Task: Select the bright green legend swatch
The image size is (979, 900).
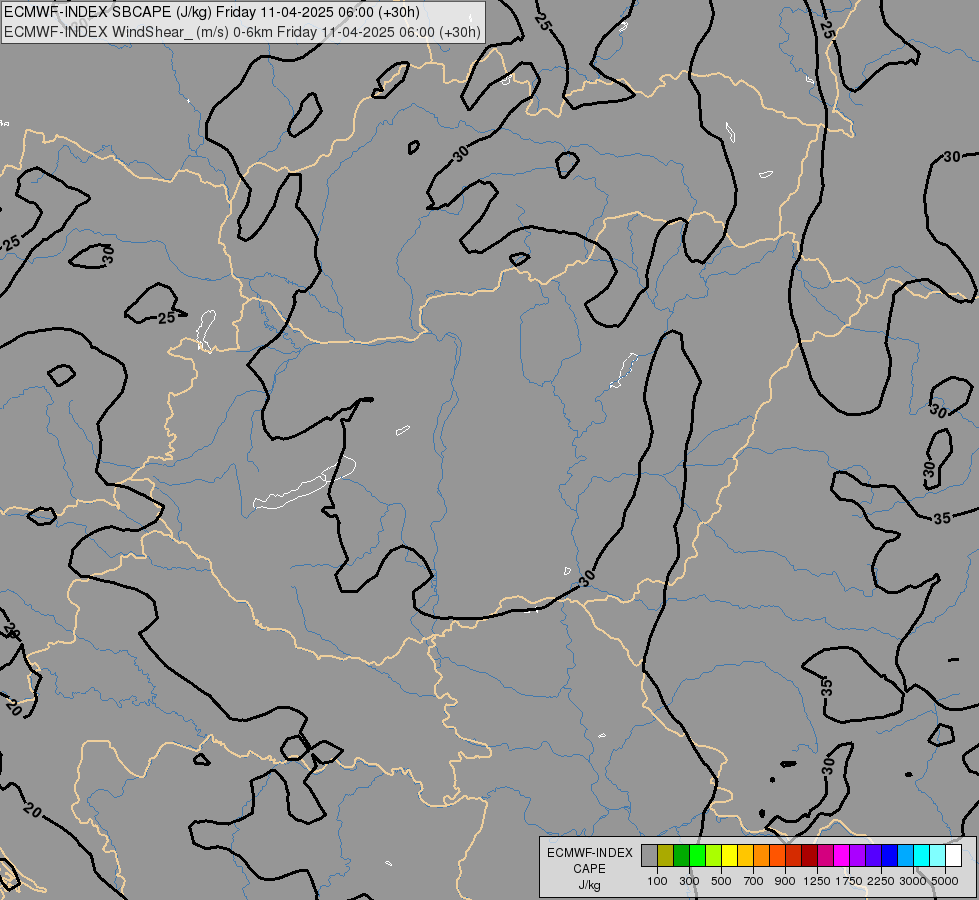Action: (x=697, y=855)
